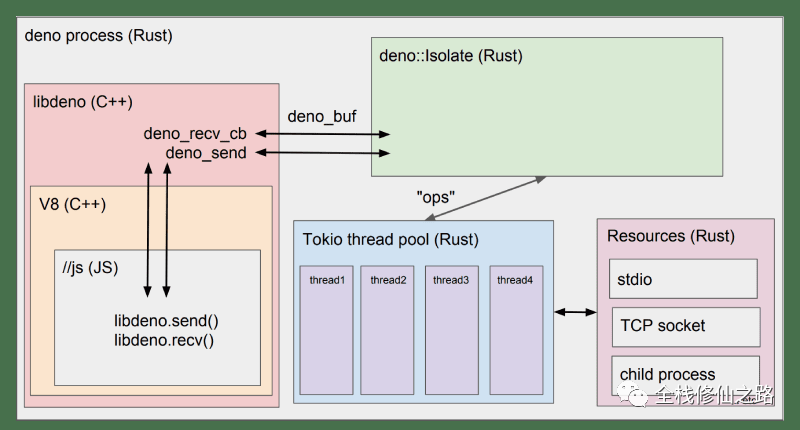Select the thread4 box
The height and width of the screenshot is (430, 800).
pyautogui.click(x=516, y=330)
